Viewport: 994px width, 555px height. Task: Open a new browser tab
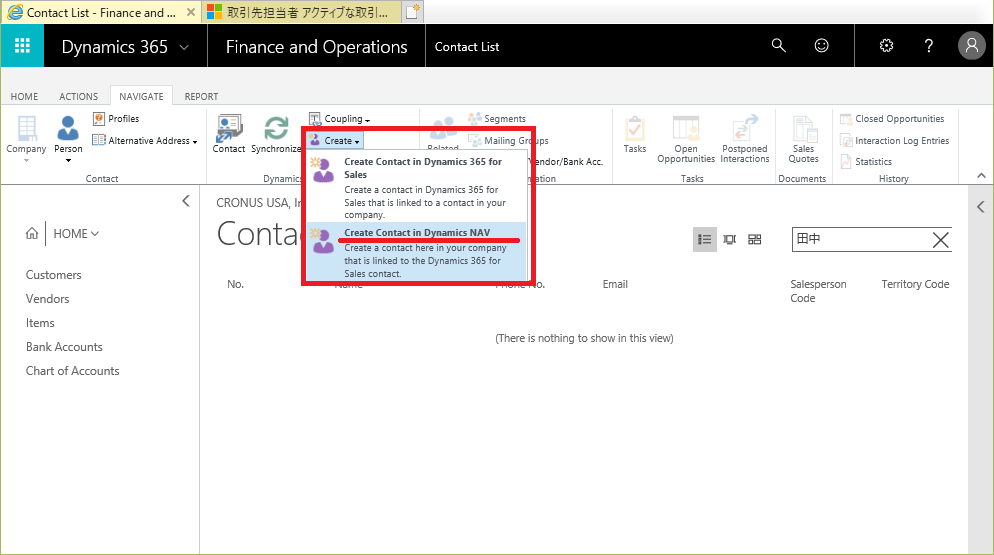(x=413, y=11)
